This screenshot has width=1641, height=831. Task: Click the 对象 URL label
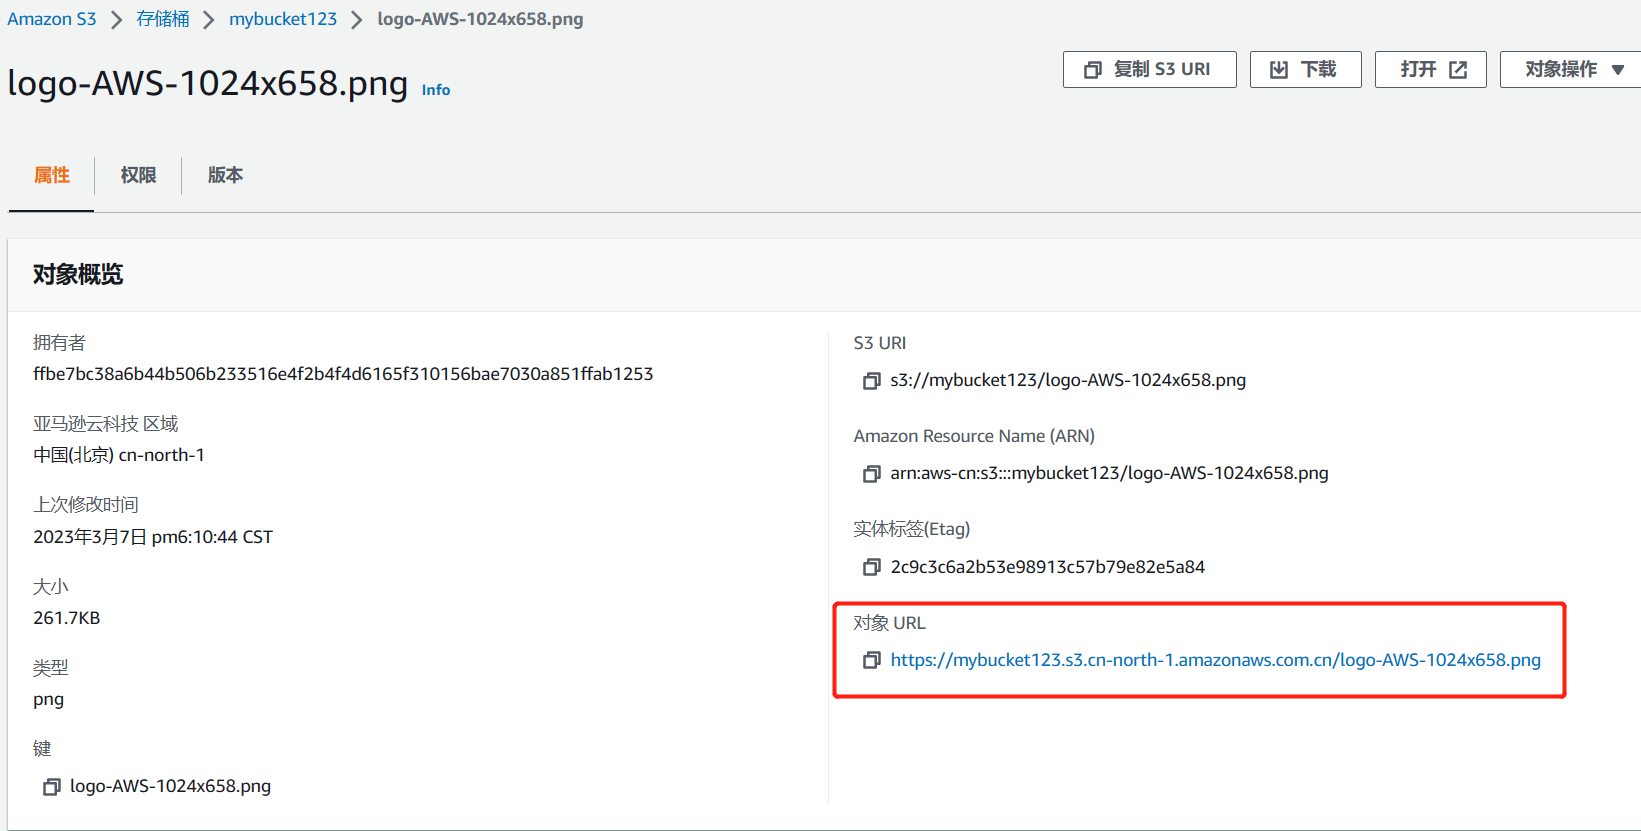889,623
